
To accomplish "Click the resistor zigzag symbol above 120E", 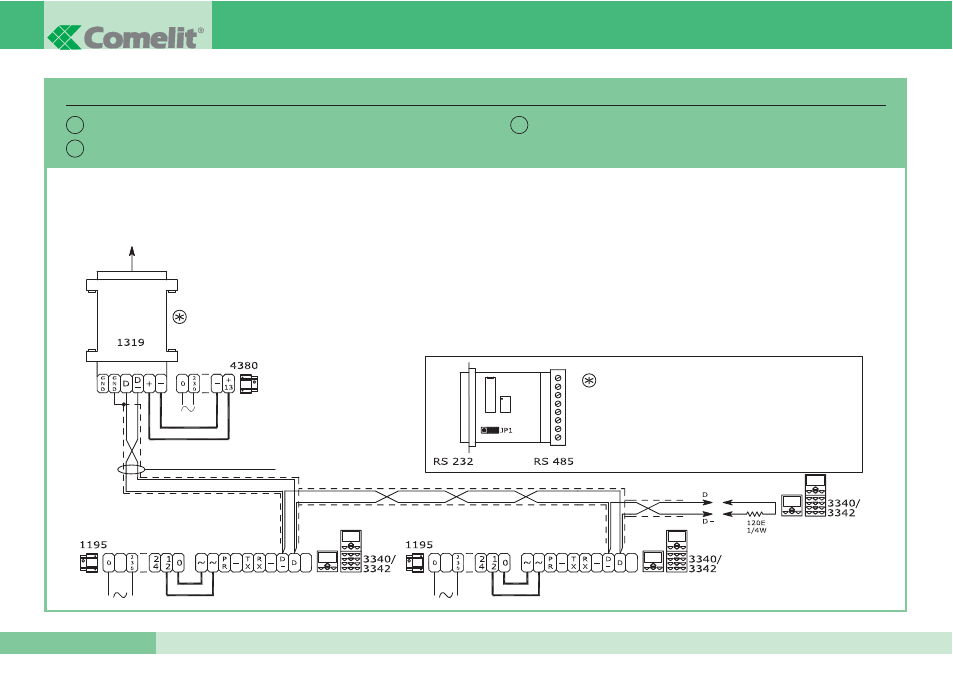I will pyautogui.click(x=755, y=514).
